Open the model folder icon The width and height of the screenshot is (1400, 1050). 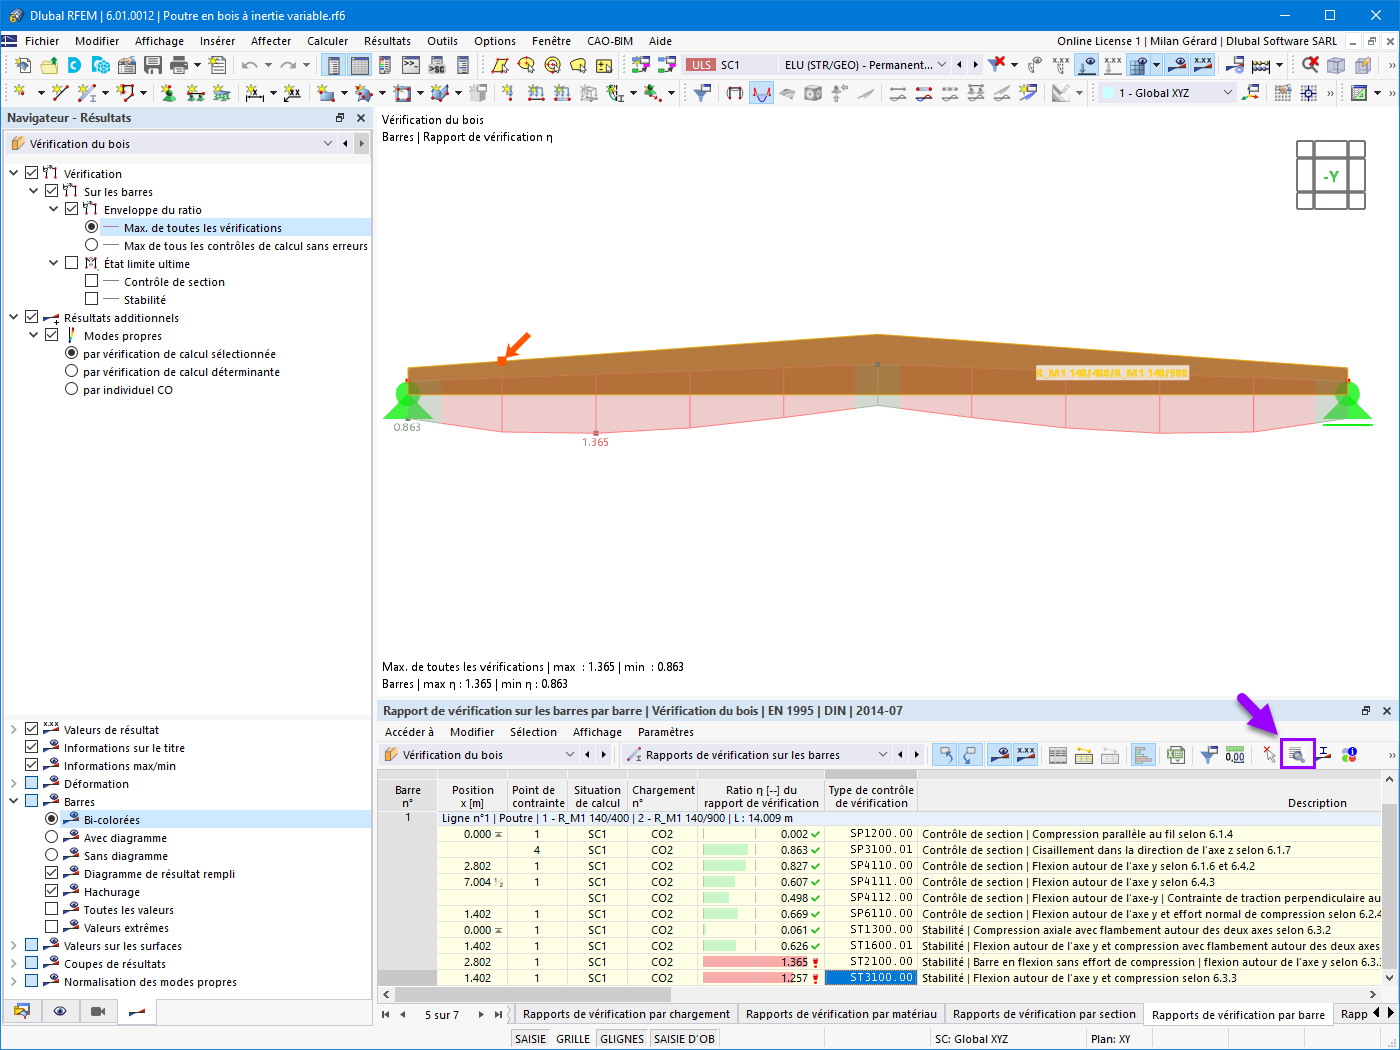[49, 65]
